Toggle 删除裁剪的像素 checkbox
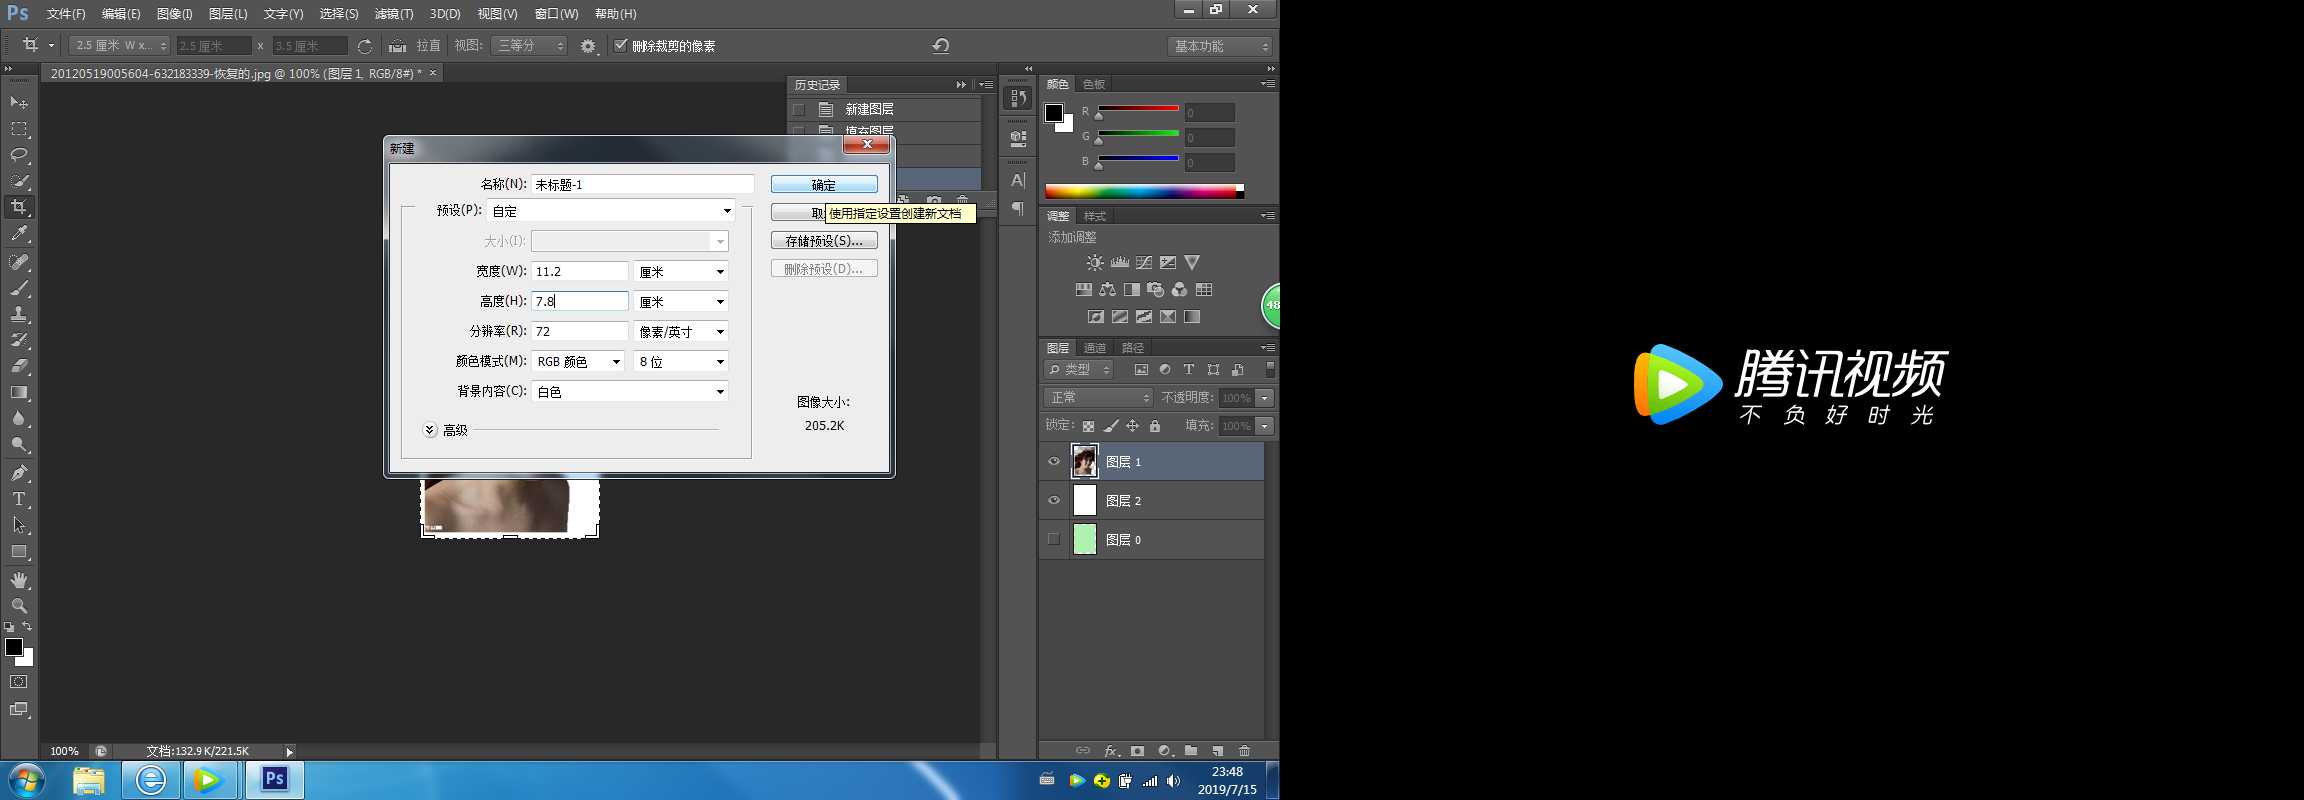 click(x=620, y=45)
